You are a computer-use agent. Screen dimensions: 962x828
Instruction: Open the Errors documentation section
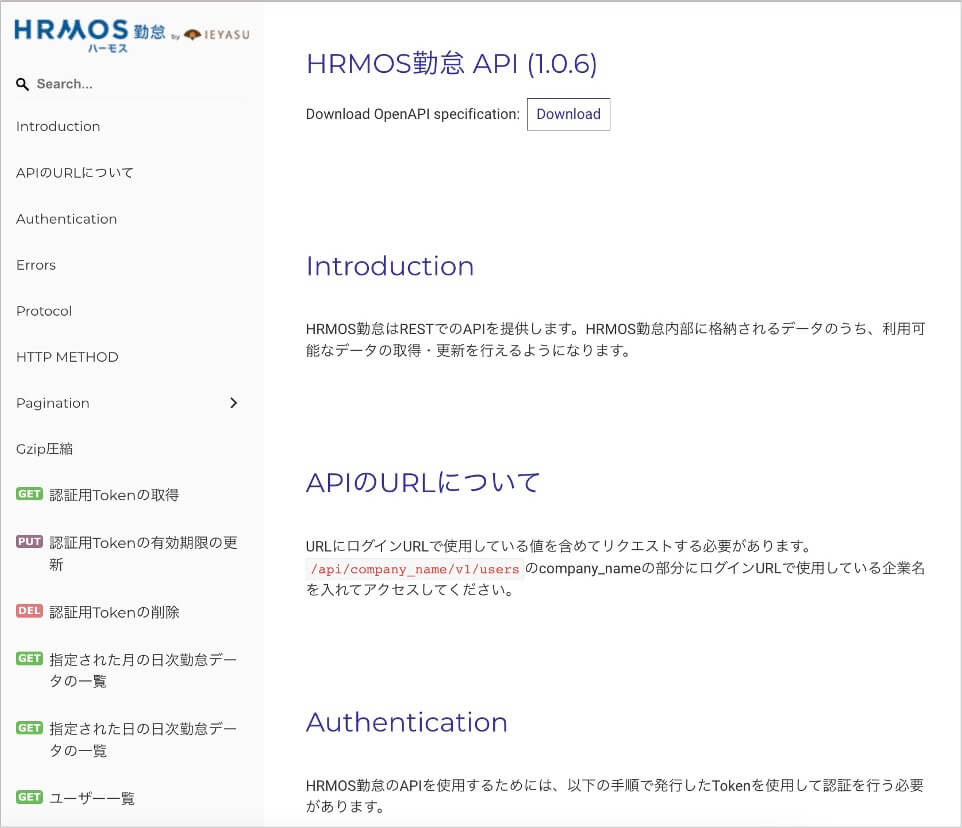tap(36, 265)
